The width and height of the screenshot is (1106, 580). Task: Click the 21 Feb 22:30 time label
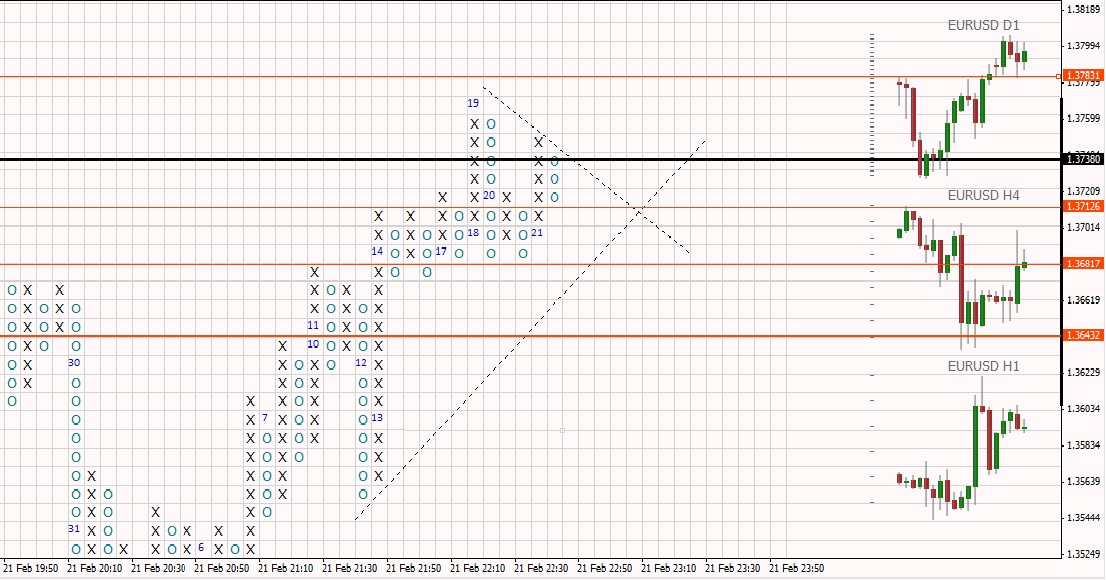(541, 568)
